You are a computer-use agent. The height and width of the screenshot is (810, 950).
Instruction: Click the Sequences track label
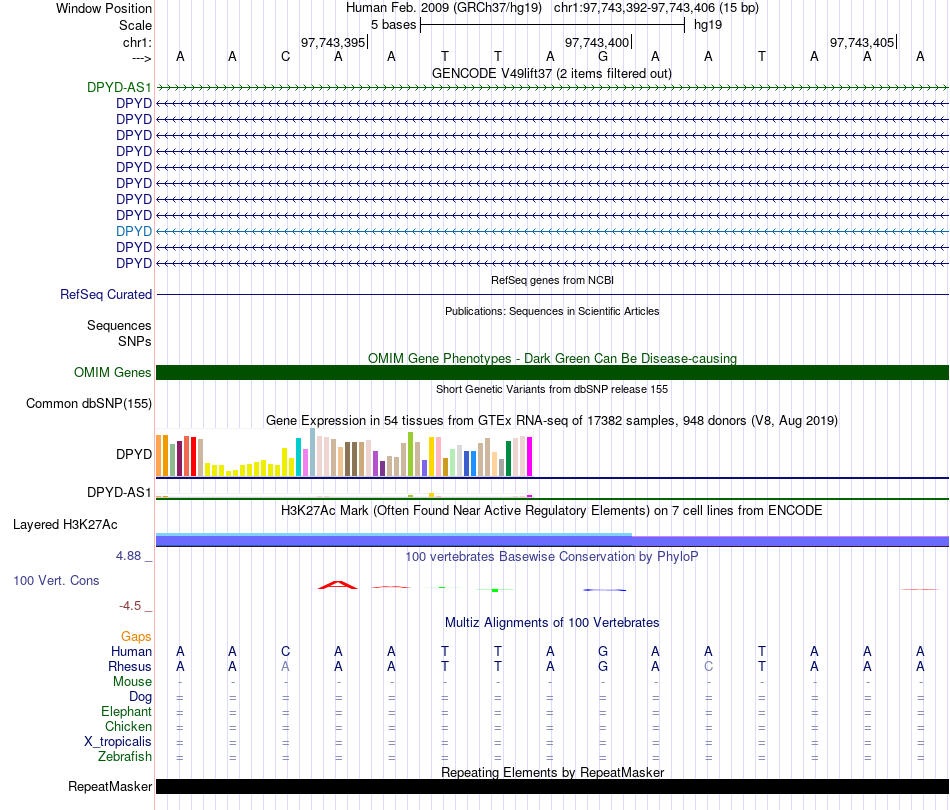119,325
